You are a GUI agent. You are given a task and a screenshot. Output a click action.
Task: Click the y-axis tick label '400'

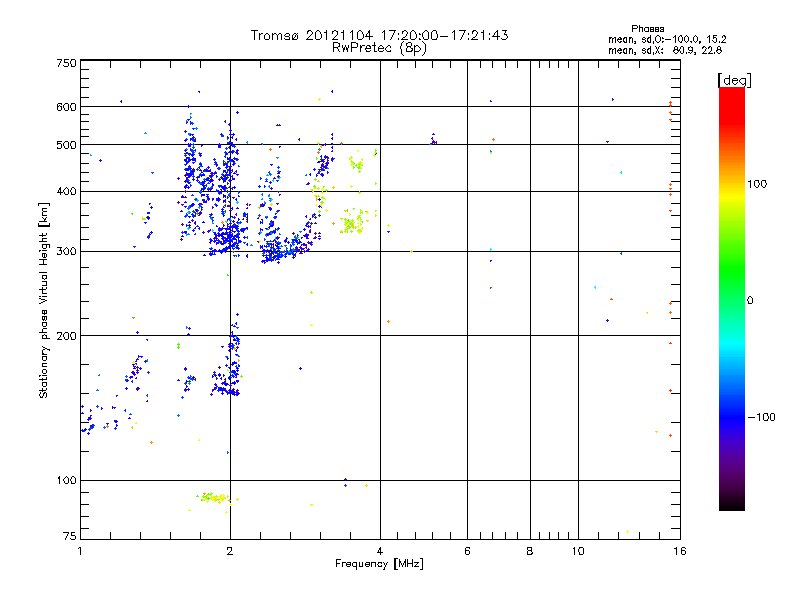tap(66, 192)
